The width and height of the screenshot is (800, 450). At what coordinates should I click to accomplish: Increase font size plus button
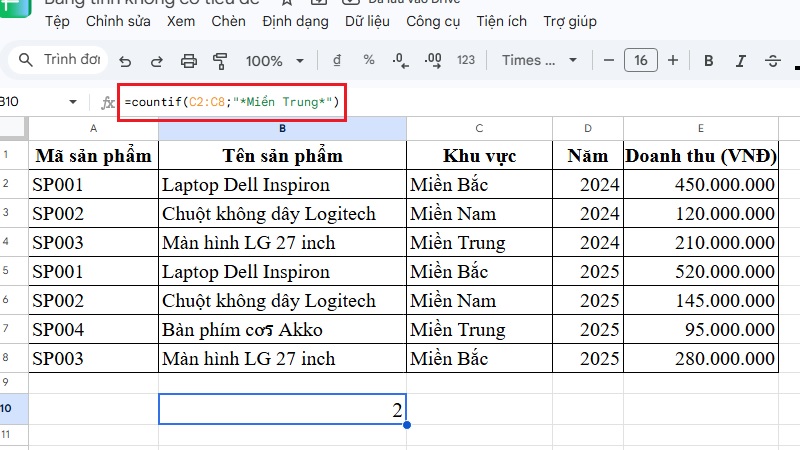[673, 60]
